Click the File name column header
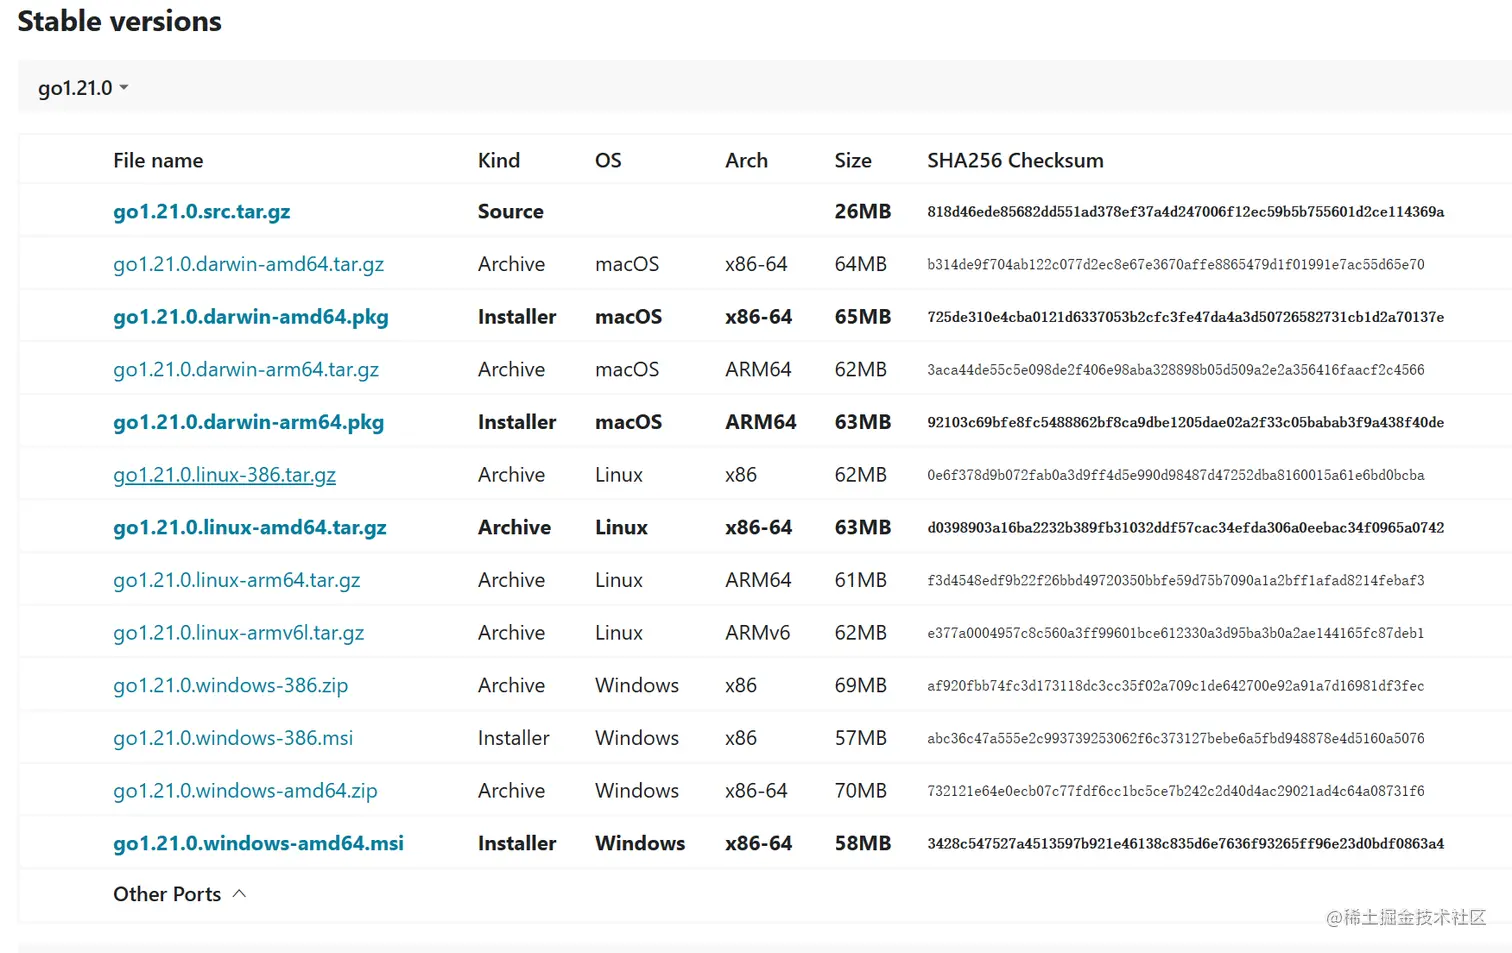 point(158,160)
